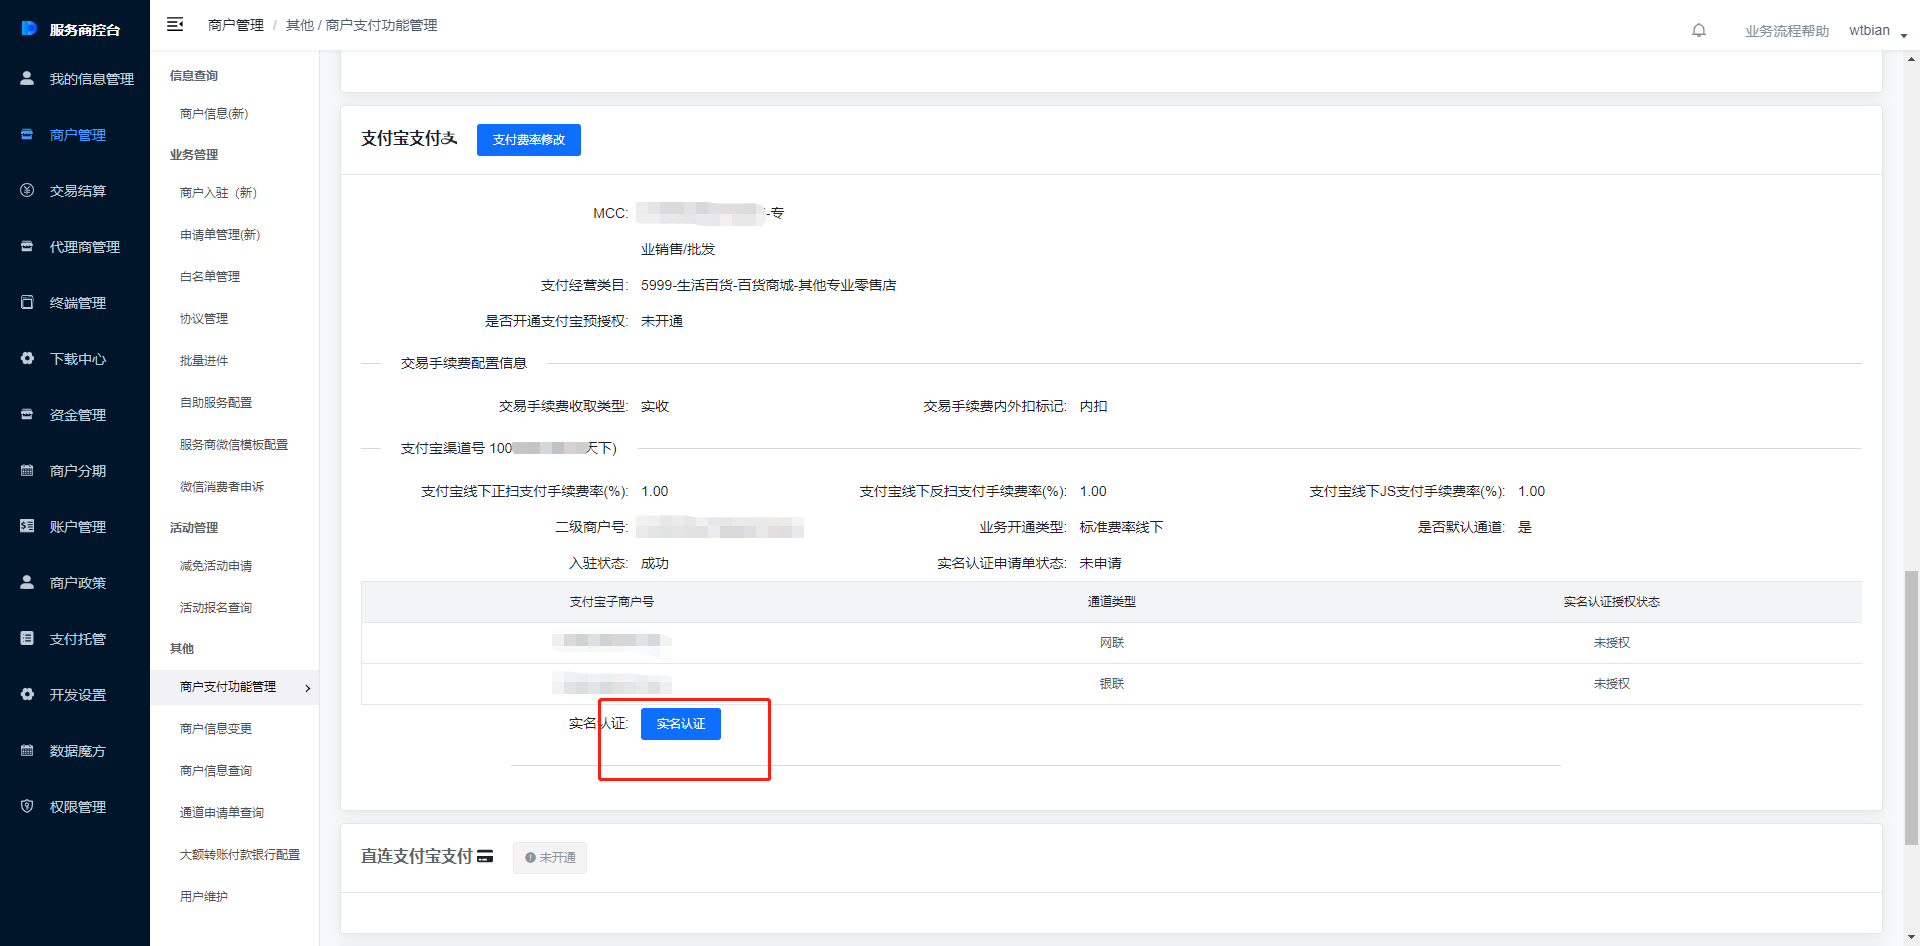Click 下载中心 gear icon
The image size is (1920, 946).
(27, 358)
